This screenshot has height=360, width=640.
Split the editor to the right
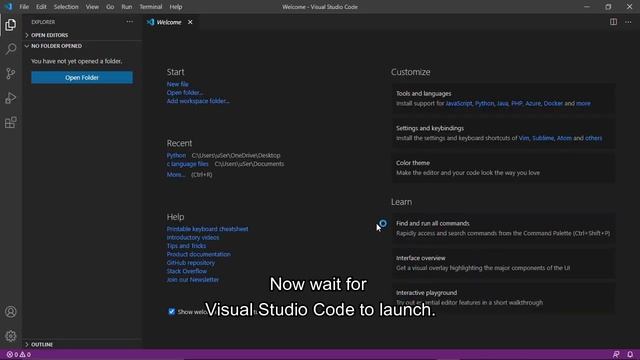(613, 22)
